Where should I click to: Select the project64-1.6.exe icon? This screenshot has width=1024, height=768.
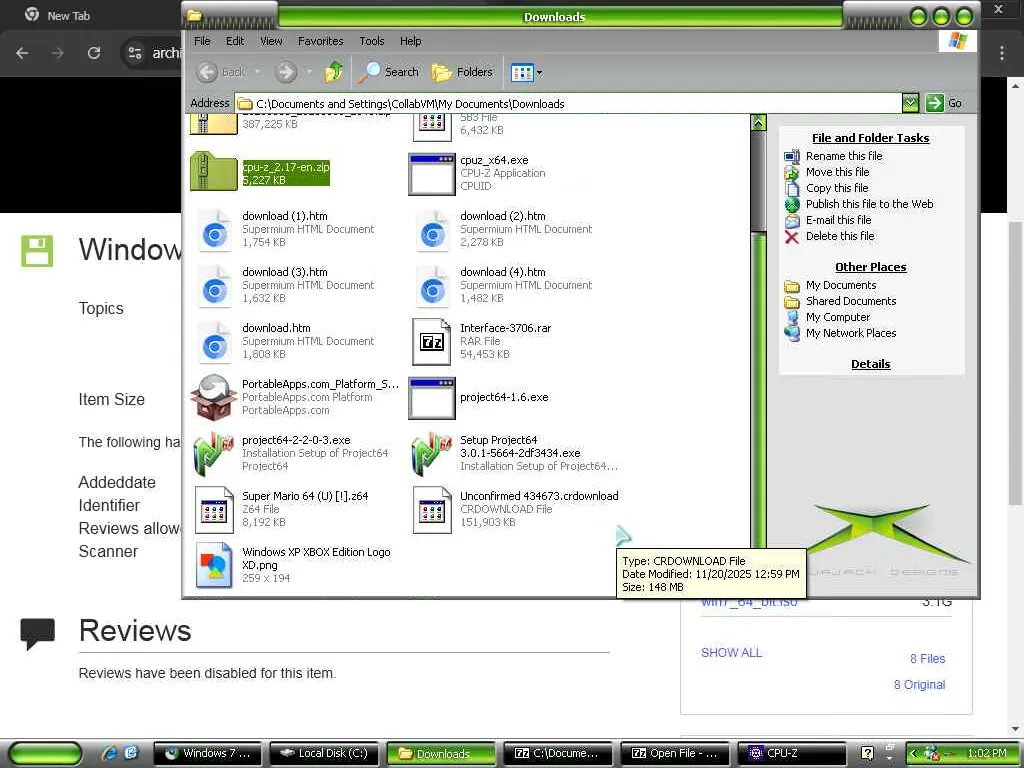click(432, 398)
